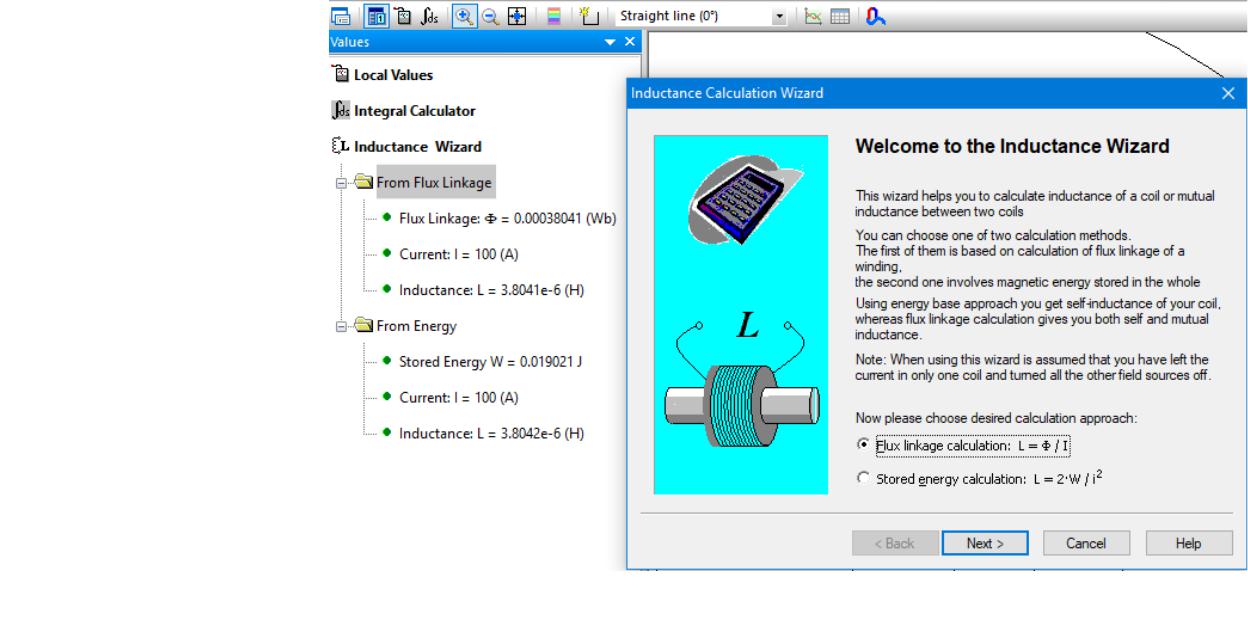This screenshot has height=640, width=1248.
Task: Click the Next button in wizard
Action: coord(984,543)
